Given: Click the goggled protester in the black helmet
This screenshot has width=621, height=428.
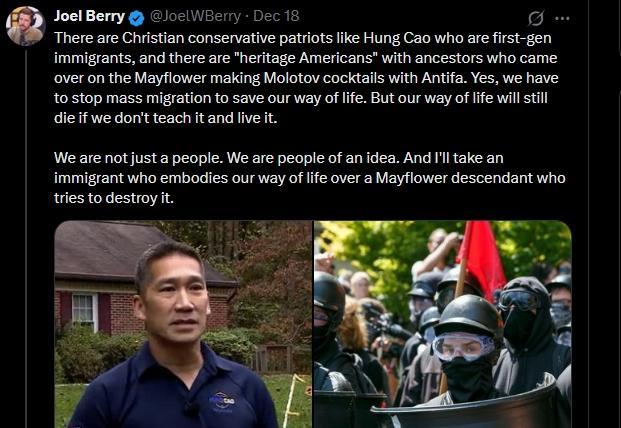Looking at the screenshot, I should point(465,348).
